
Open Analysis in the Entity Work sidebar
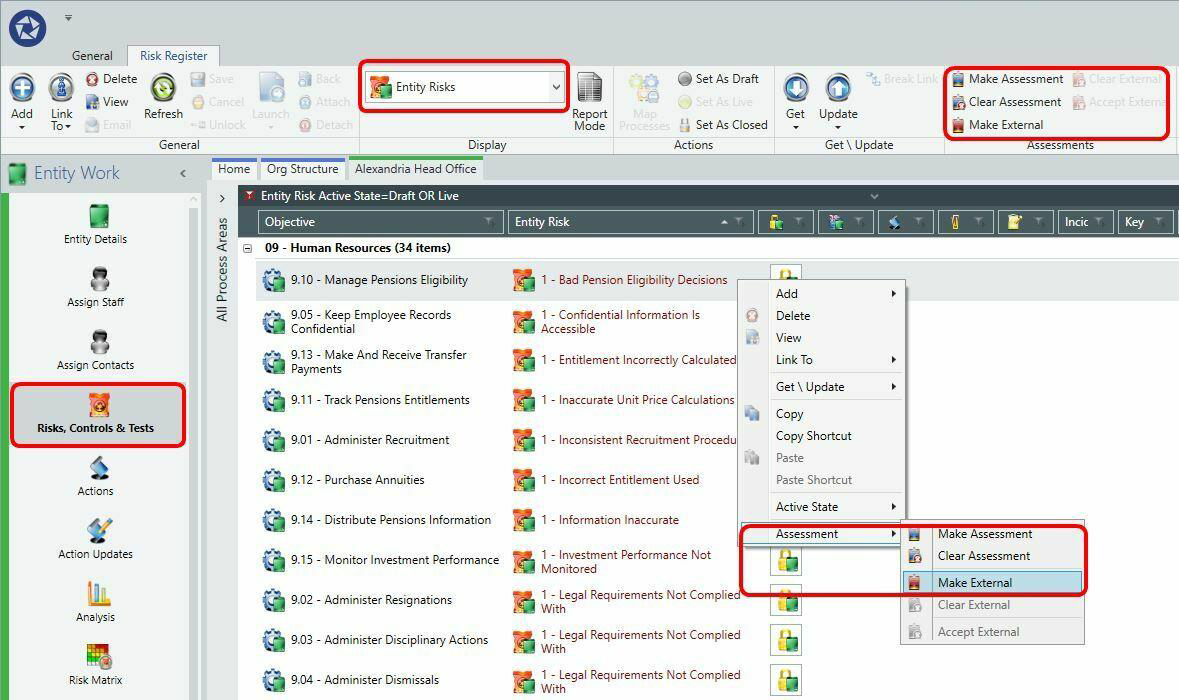point(95,602)
